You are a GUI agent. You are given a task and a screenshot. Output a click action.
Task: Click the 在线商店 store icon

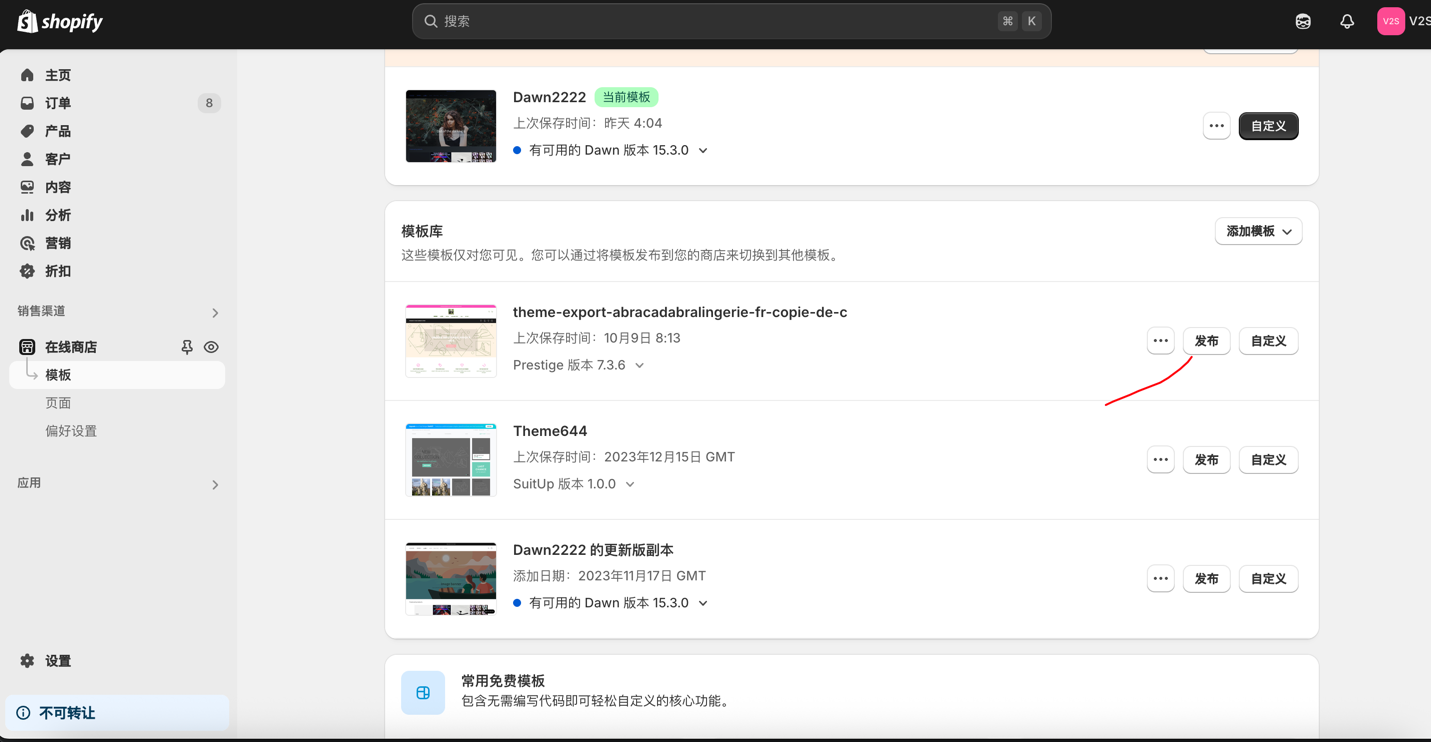point(27,347)
